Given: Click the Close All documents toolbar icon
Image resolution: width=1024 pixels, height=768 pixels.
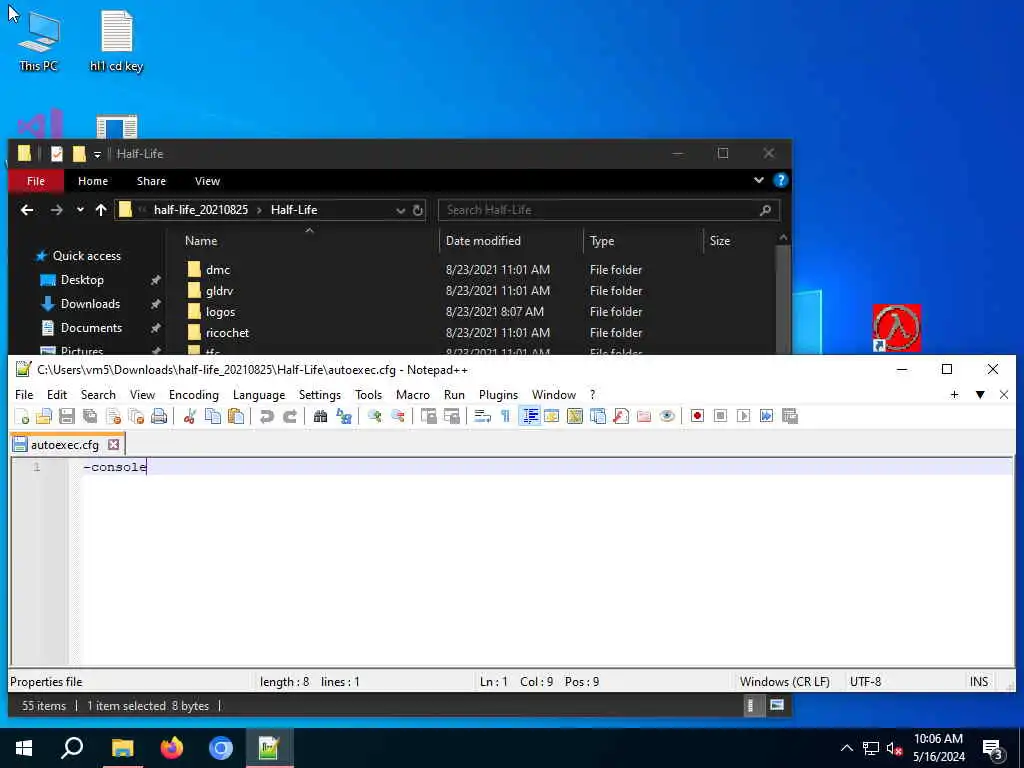Looking at the screenshot, I should click(x=136, y=416).
